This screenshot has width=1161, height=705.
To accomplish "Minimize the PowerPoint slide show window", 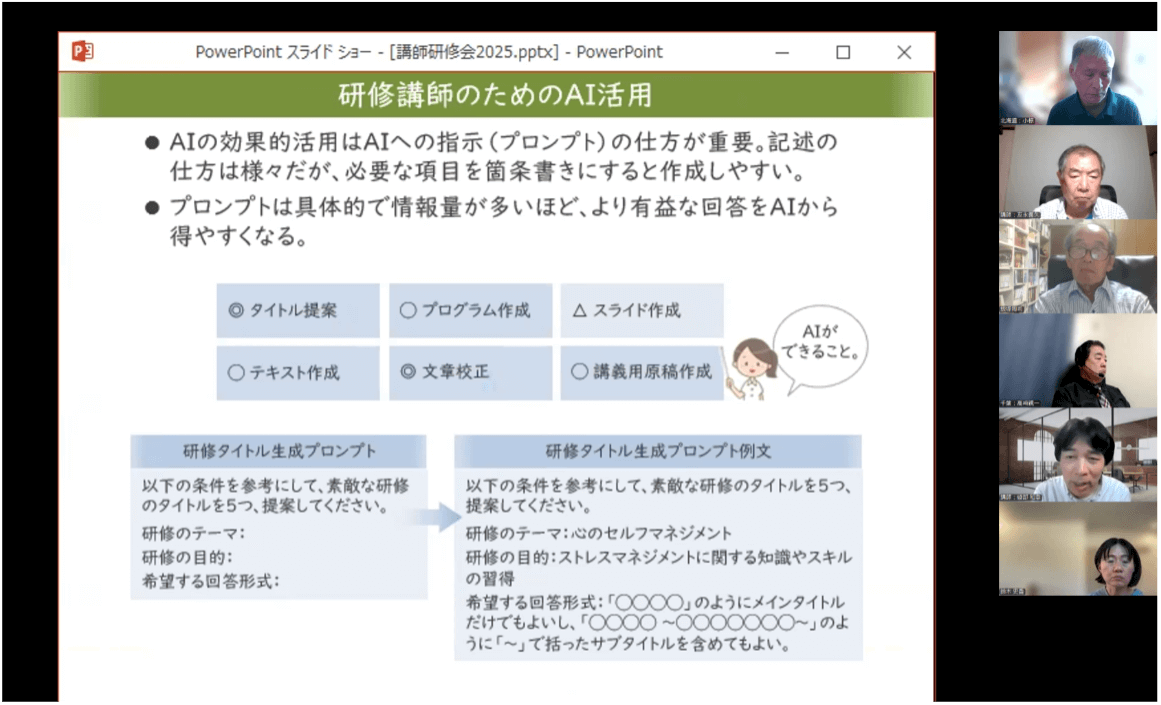I will pos(783,52).
